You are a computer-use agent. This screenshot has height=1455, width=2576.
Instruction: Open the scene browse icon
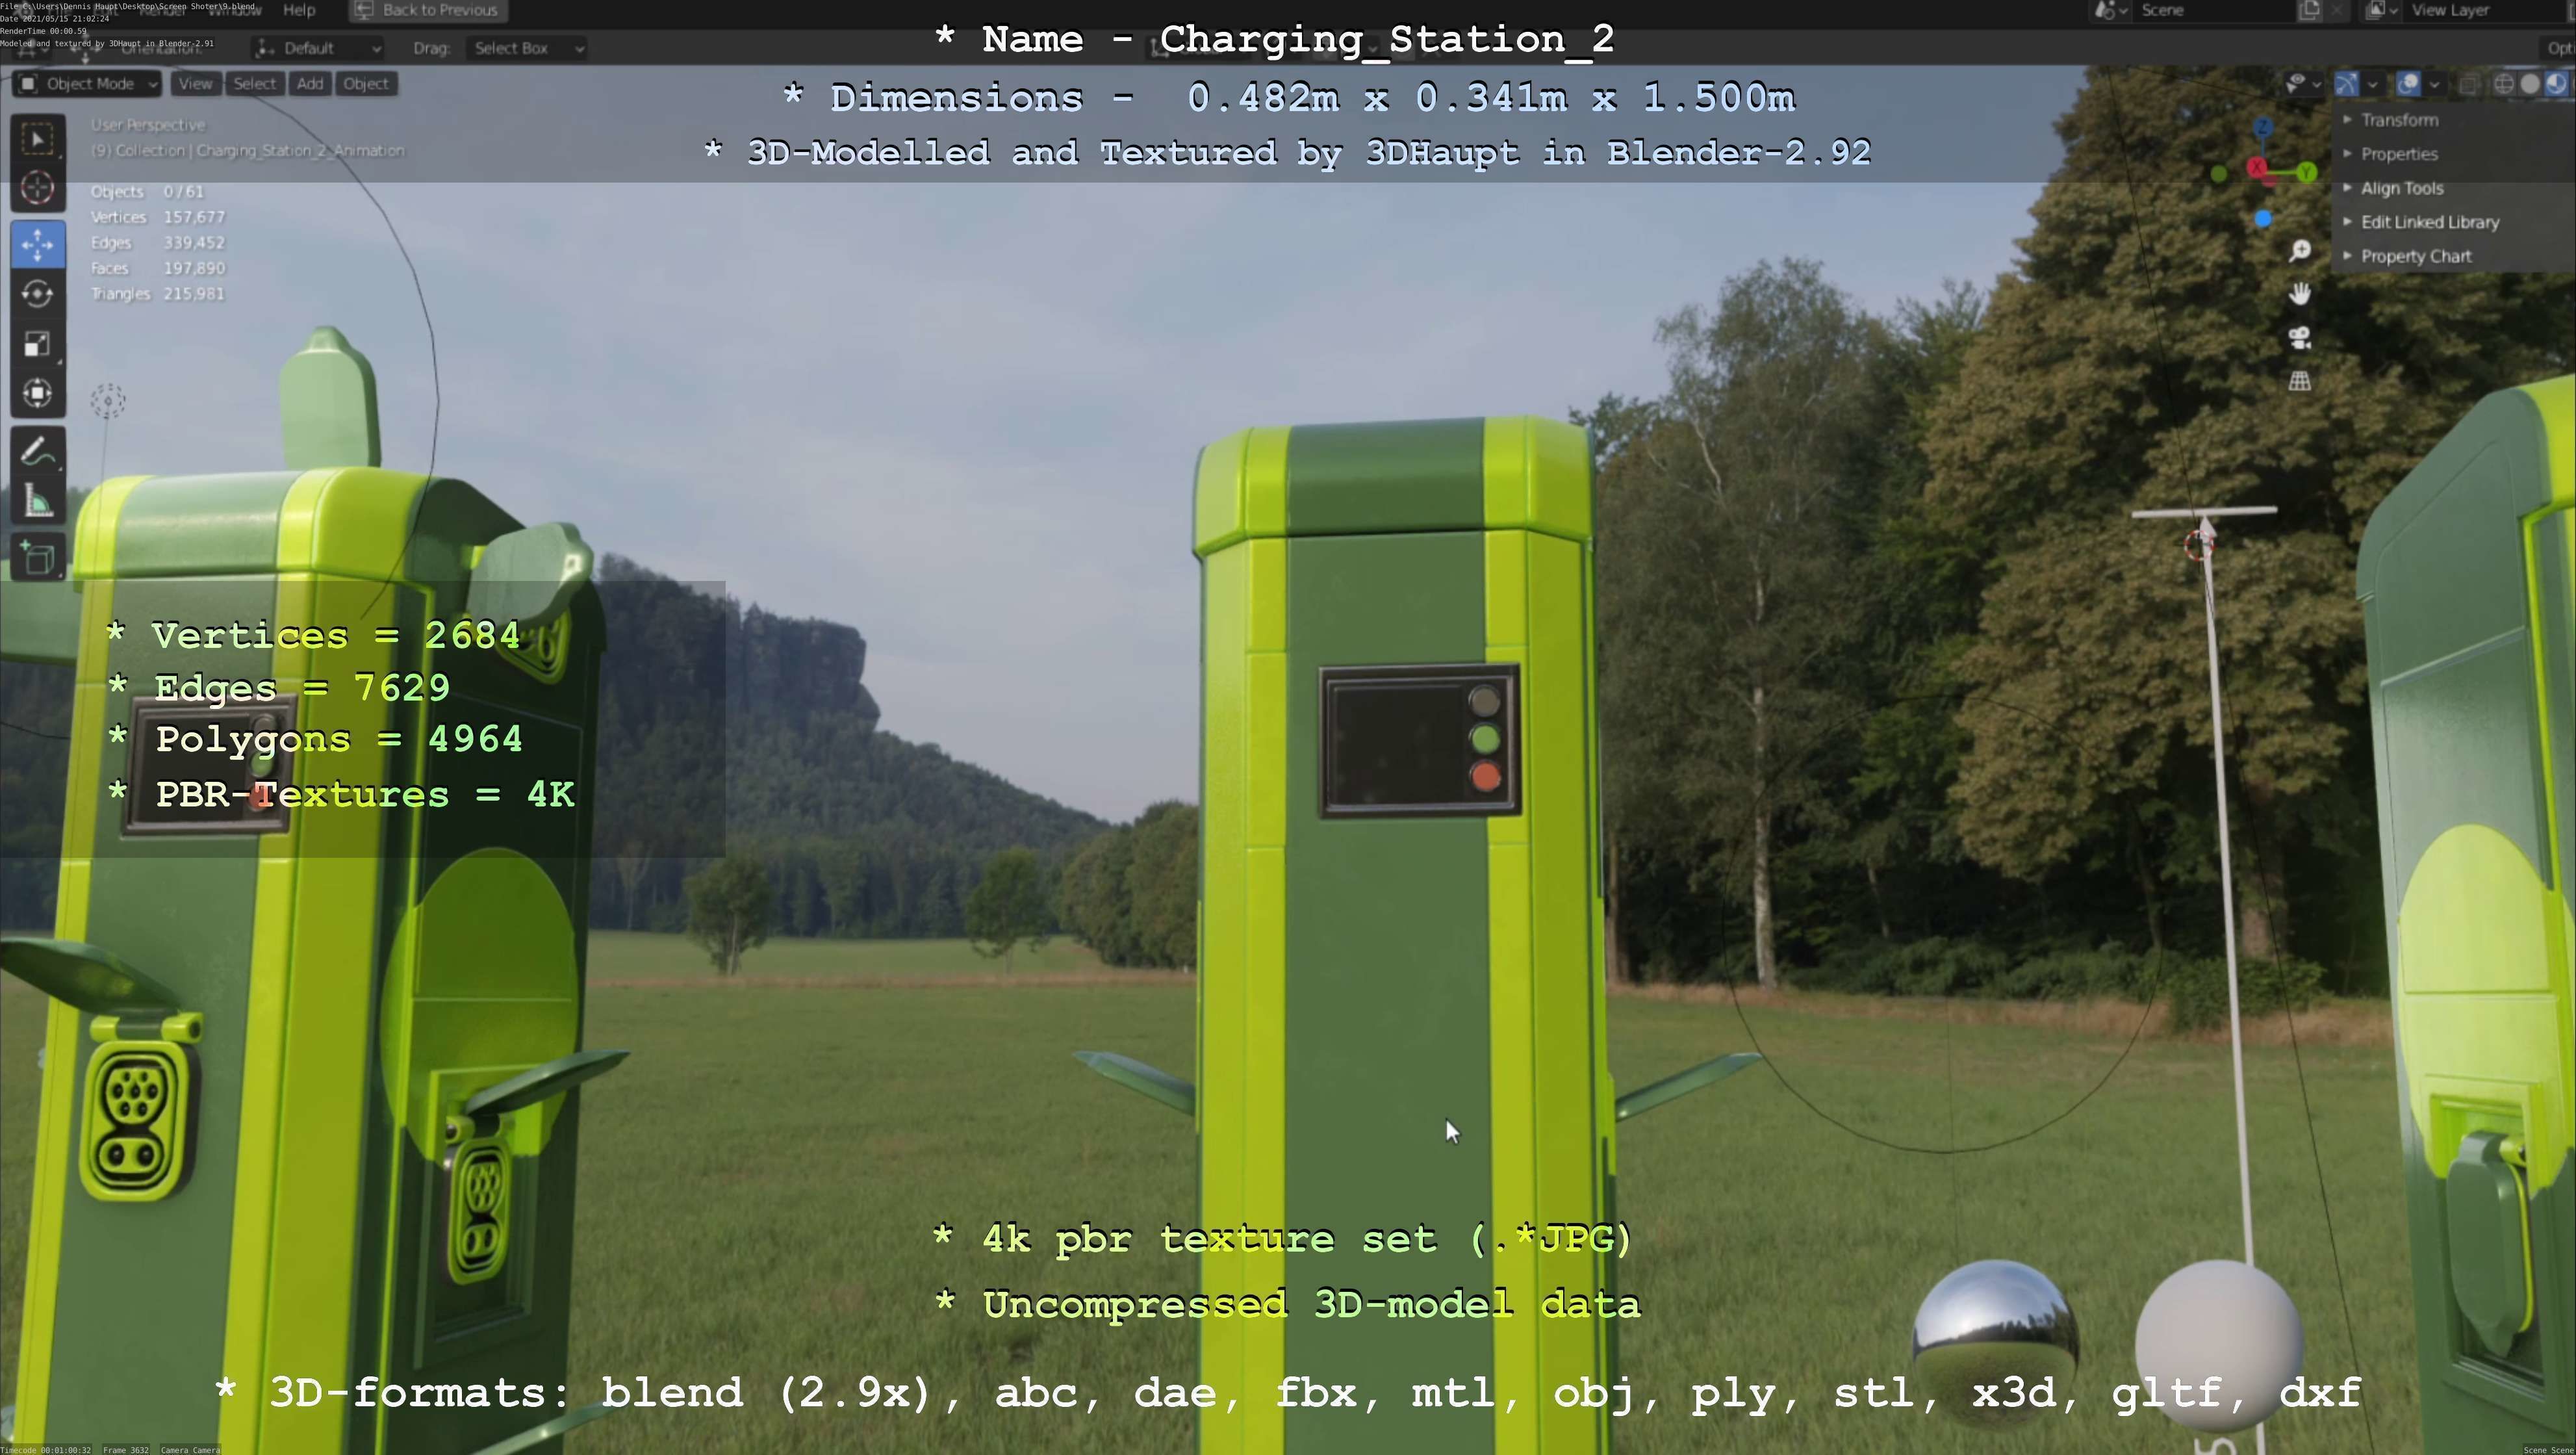pos(2111,10)
